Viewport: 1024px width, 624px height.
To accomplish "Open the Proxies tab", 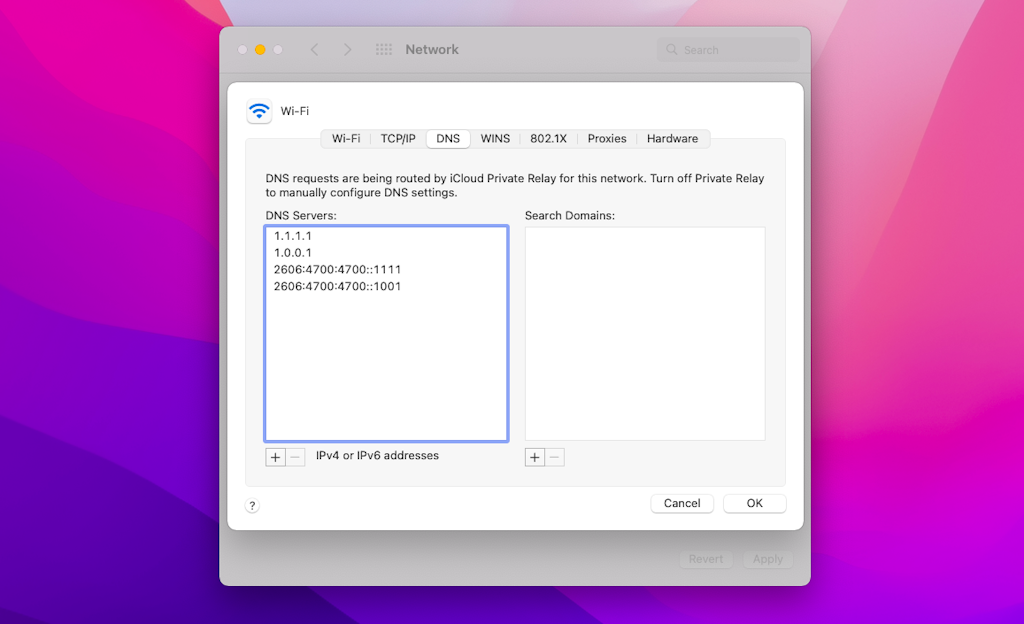I will (607, 139).
